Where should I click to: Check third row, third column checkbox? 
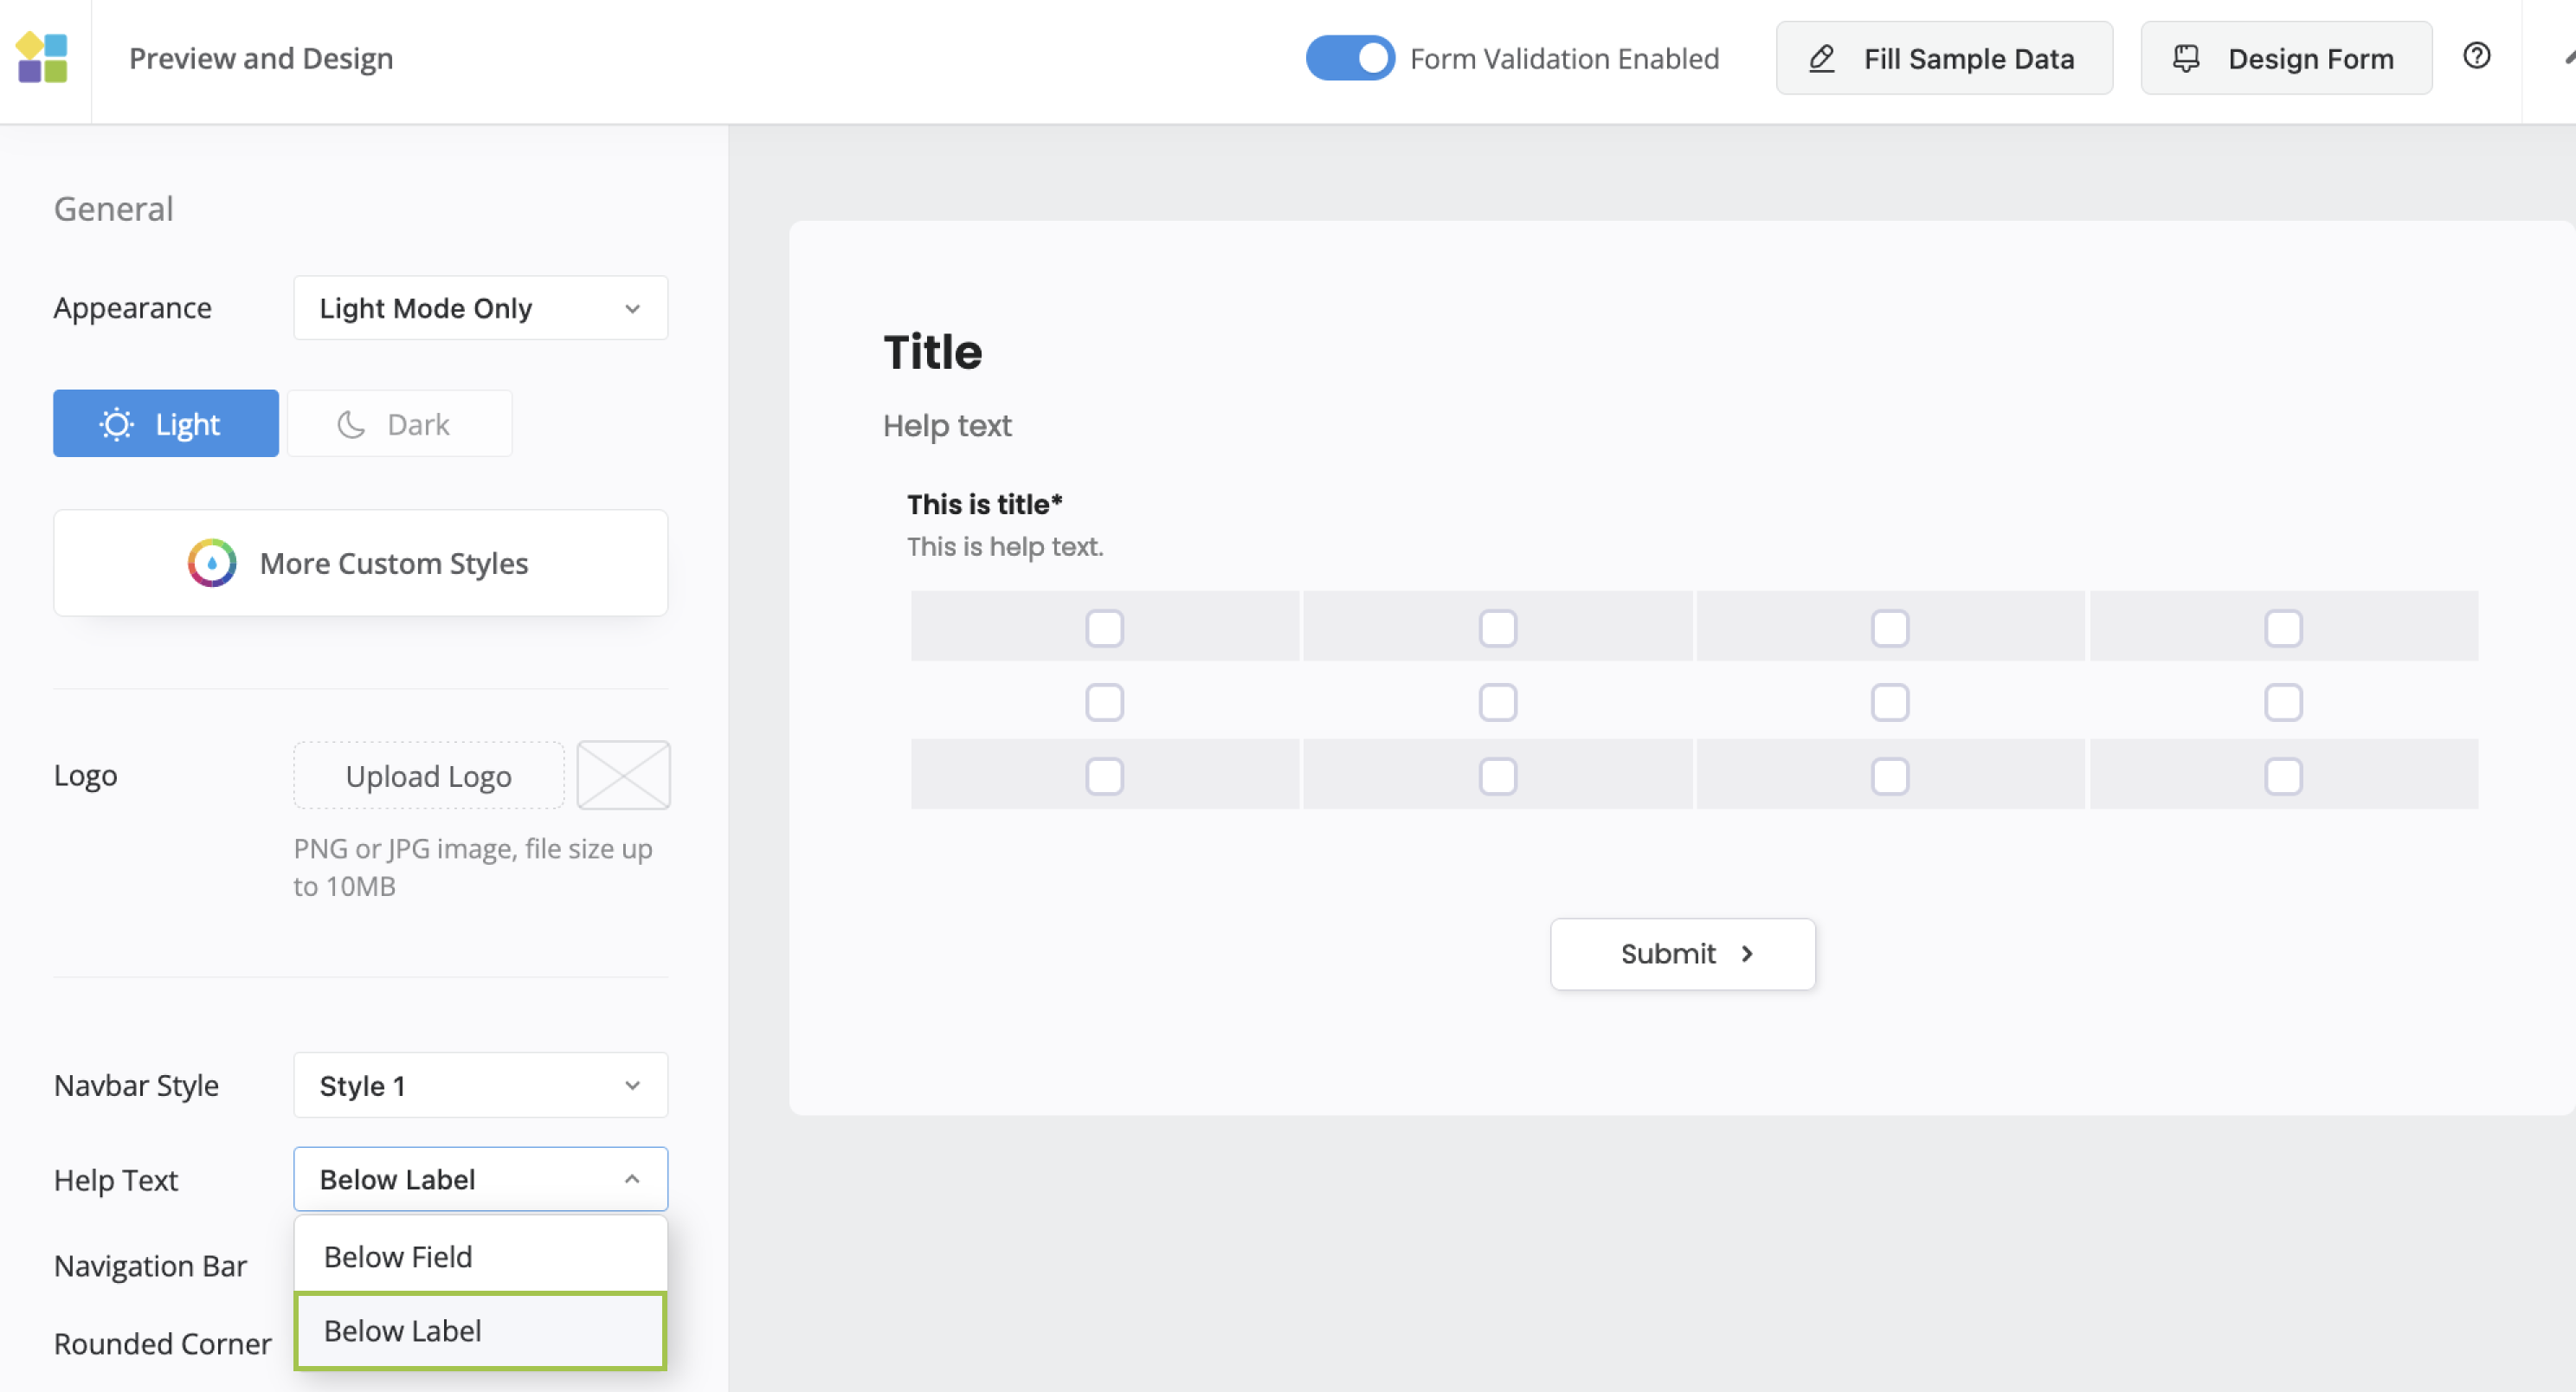click(1890, 776)
